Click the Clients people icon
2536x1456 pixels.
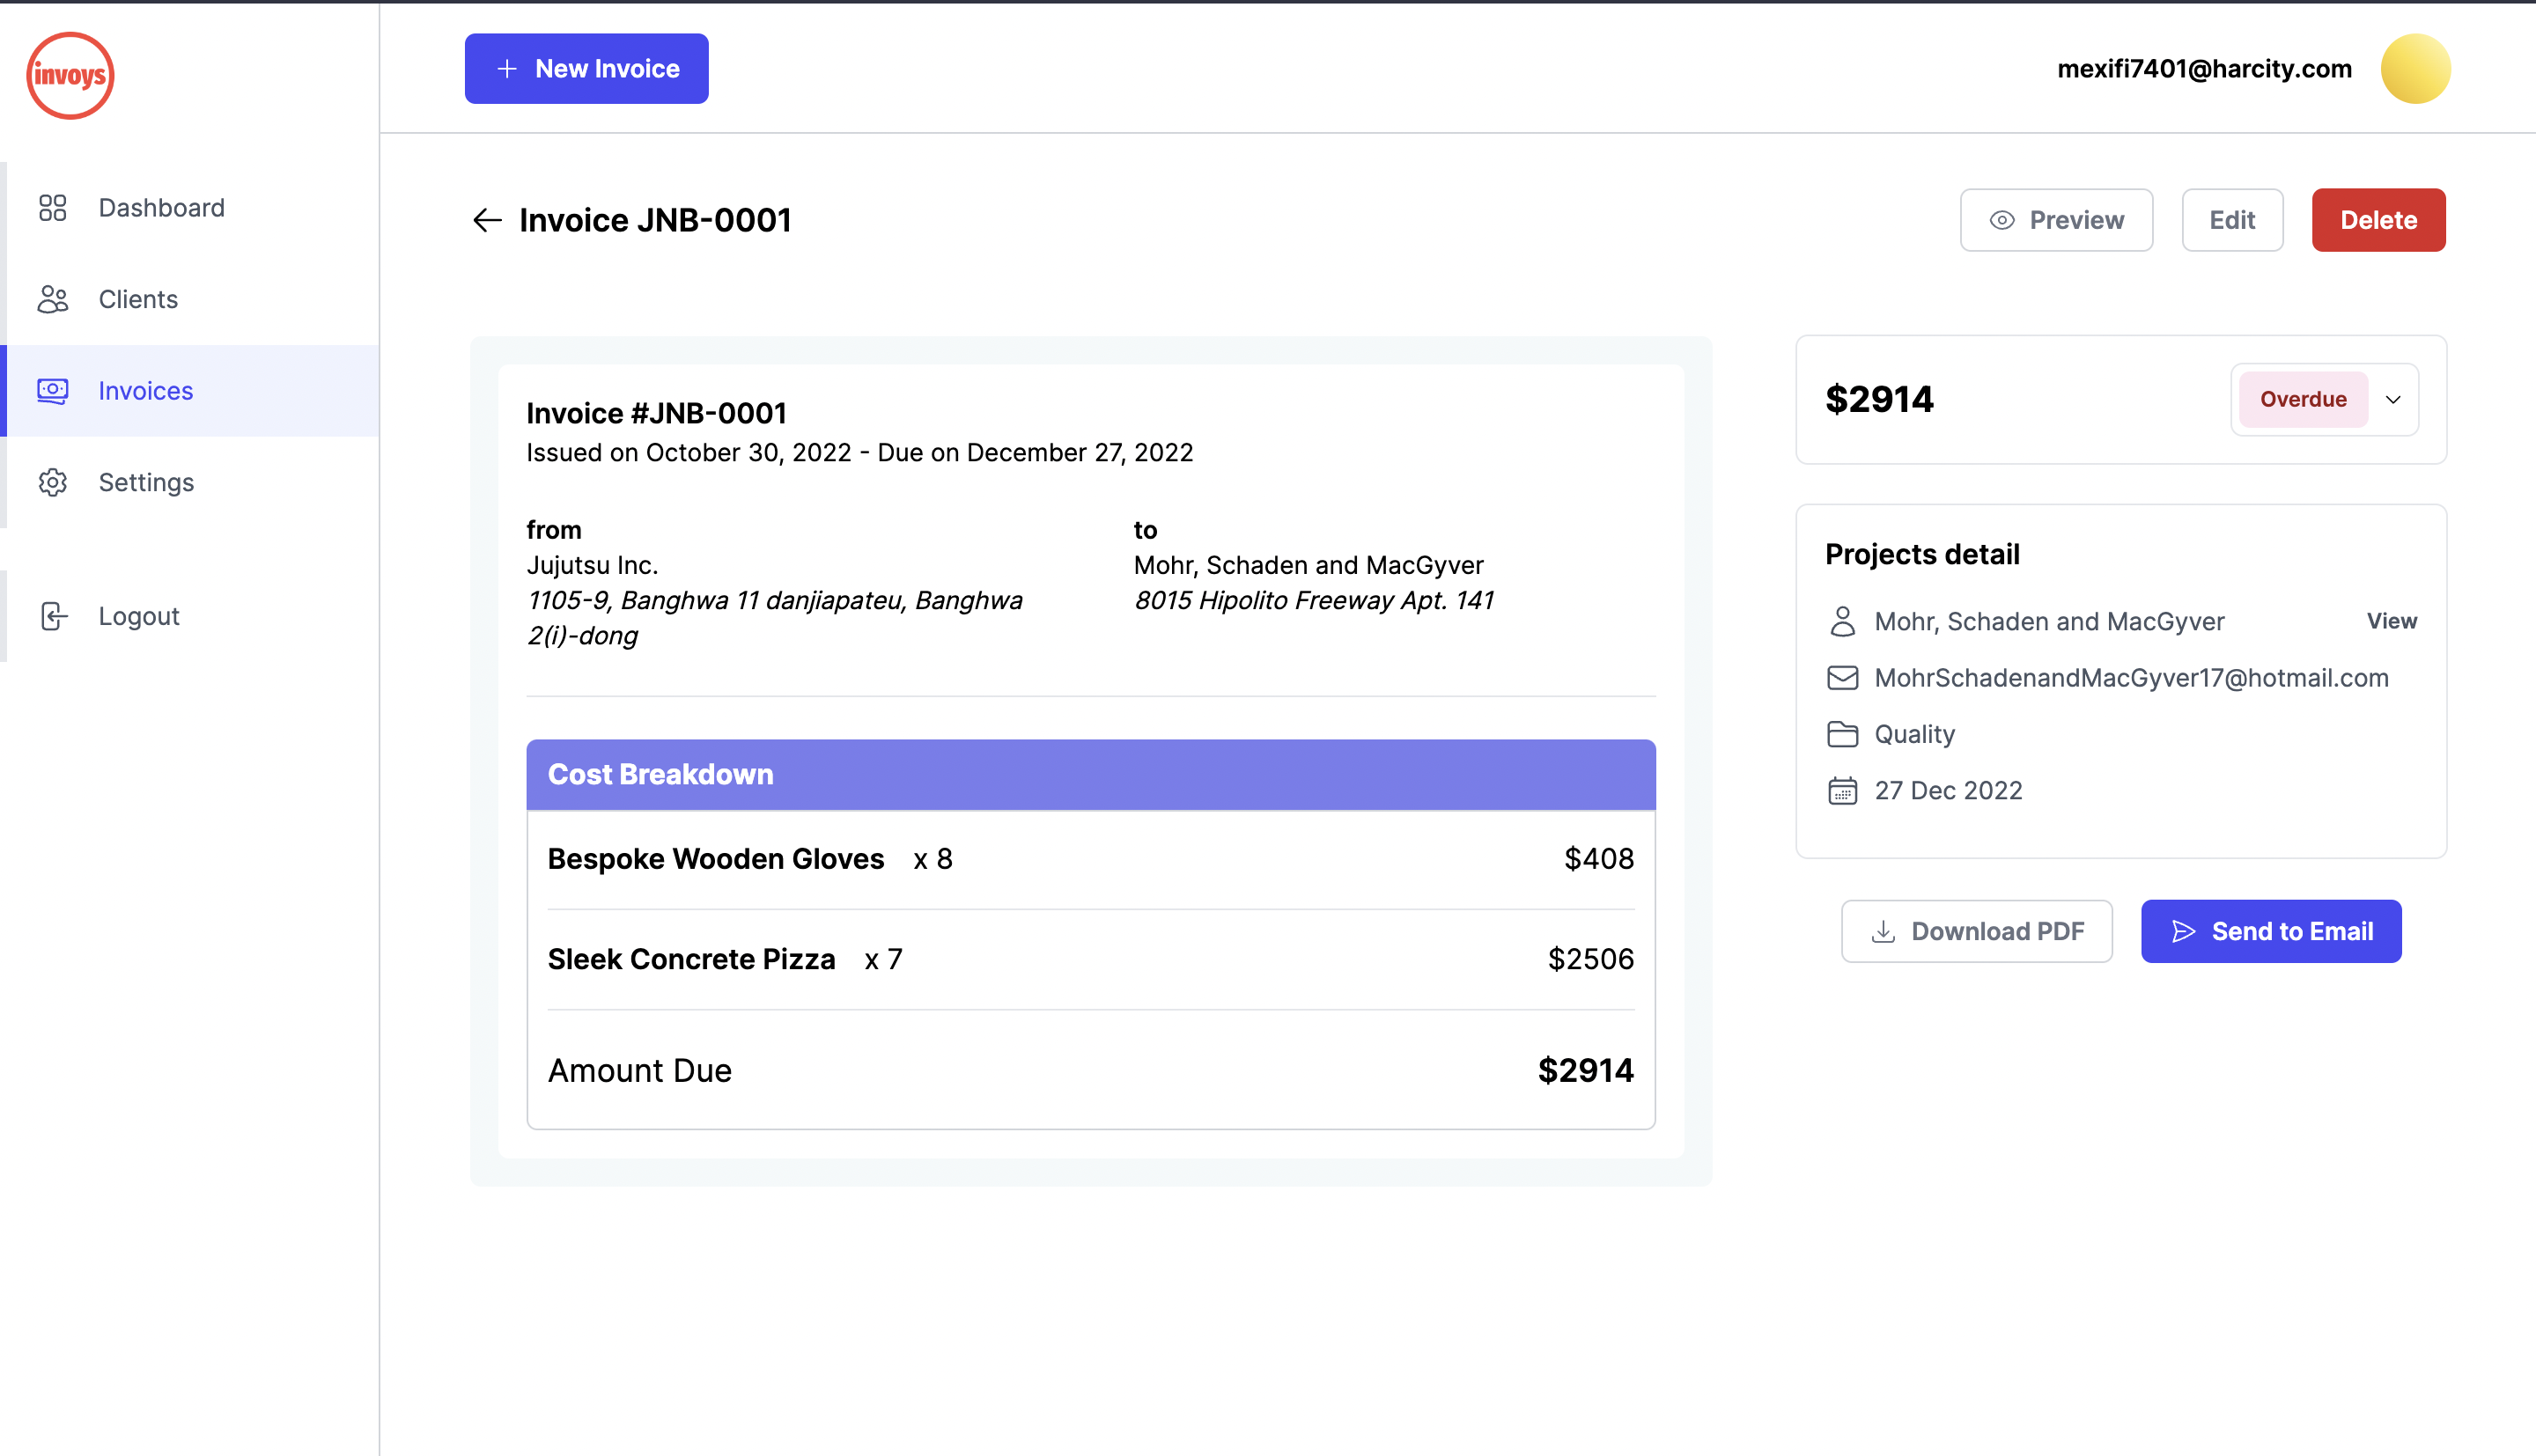point(52,299)
